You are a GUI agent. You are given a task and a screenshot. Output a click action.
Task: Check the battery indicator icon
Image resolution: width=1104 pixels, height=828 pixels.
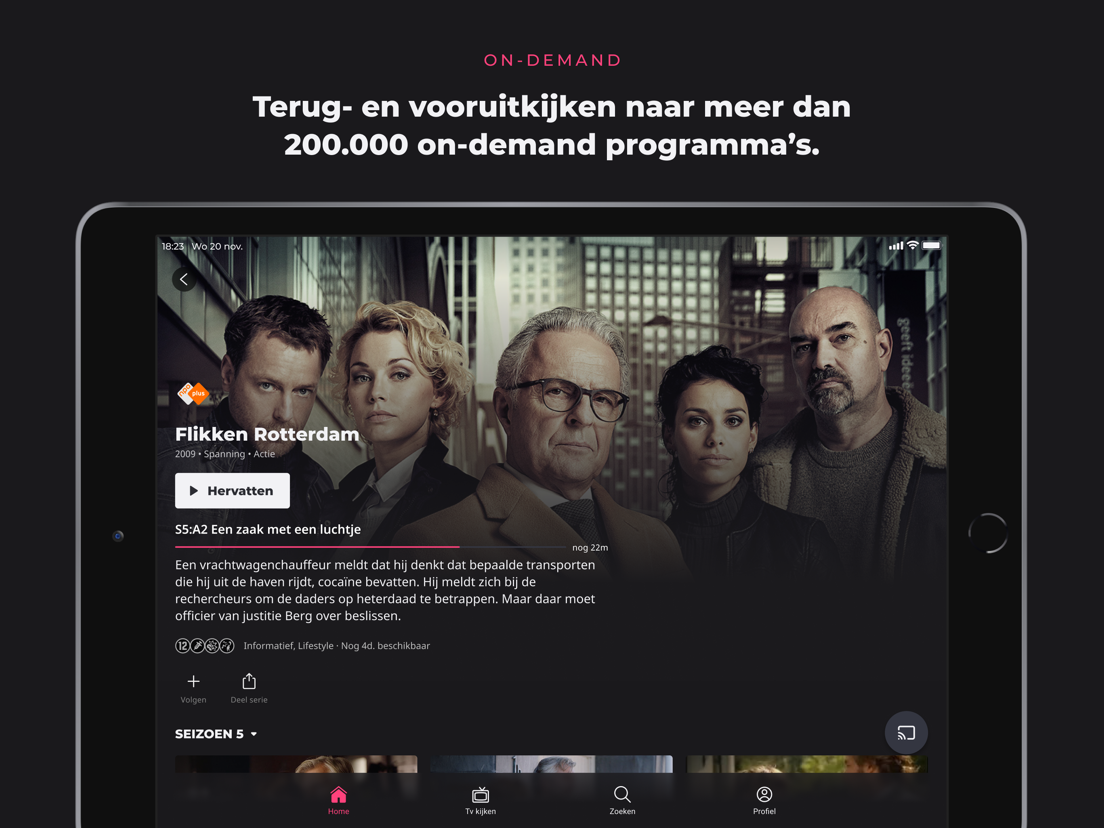click(932, 245)
